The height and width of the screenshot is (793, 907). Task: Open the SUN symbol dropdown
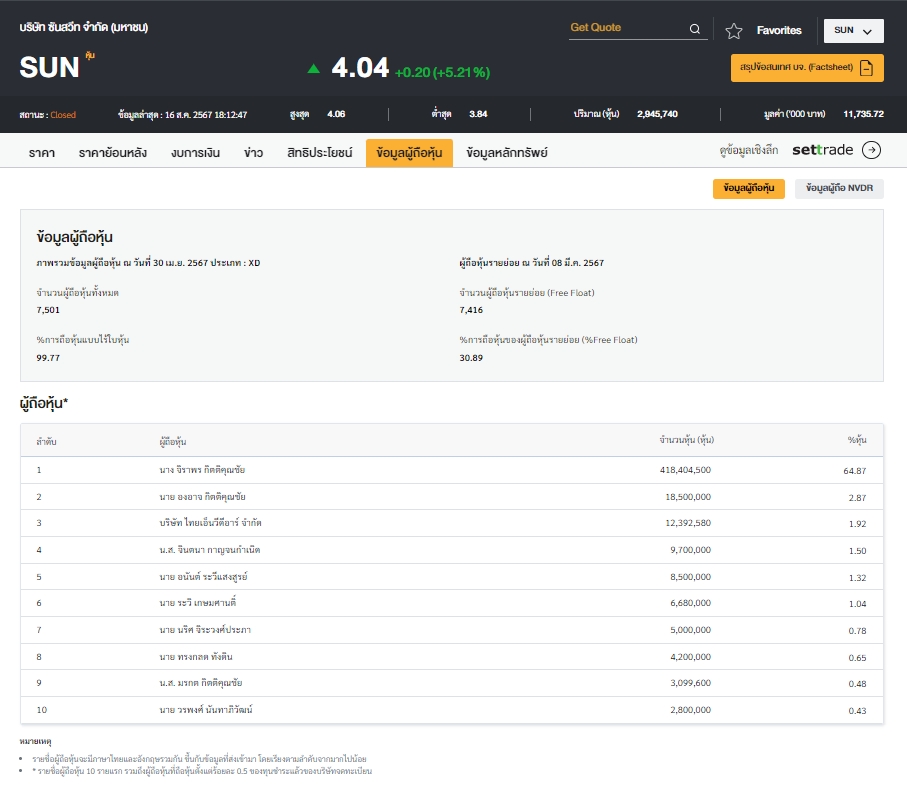pyautogui.click(x=853, y=31)
